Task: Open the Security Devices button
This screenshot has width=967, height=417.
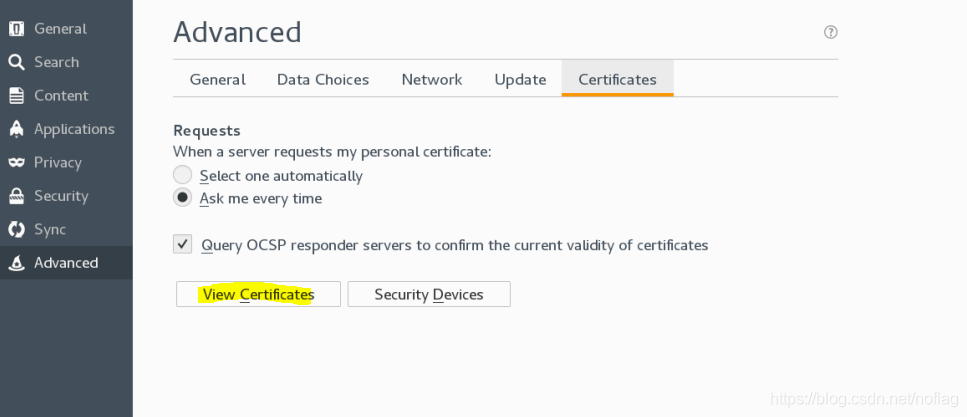Action: tap(429, 294)
